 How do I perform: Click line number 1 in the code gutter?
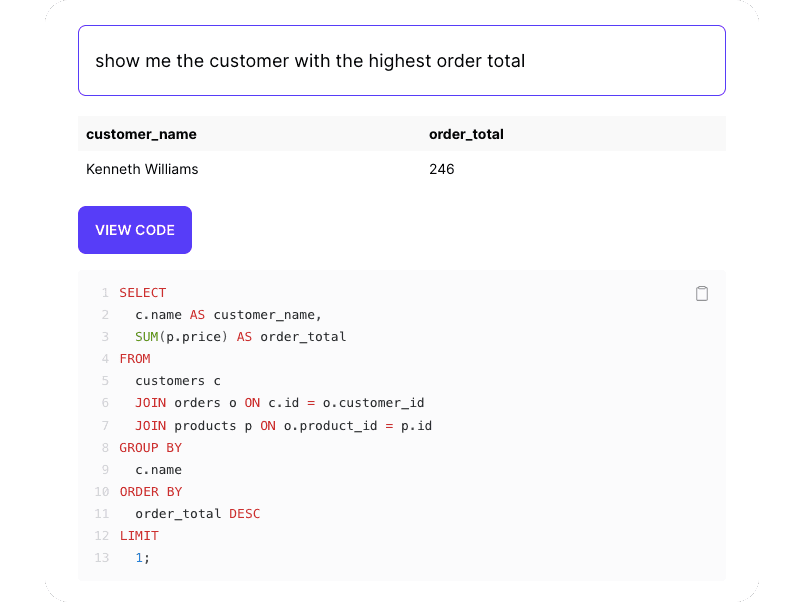click(x=105, y=292)
